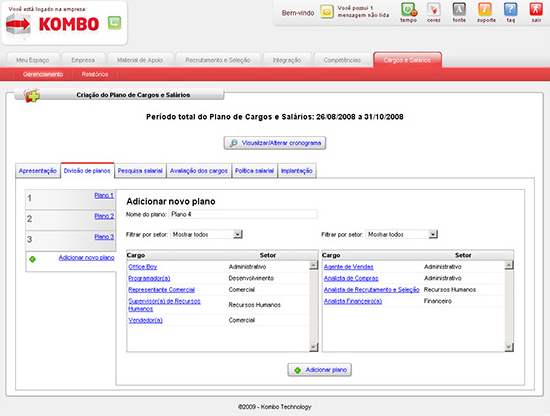Select the Office Boy cargo link
This screenshot has height=416, width=550.
click(142, 267)
